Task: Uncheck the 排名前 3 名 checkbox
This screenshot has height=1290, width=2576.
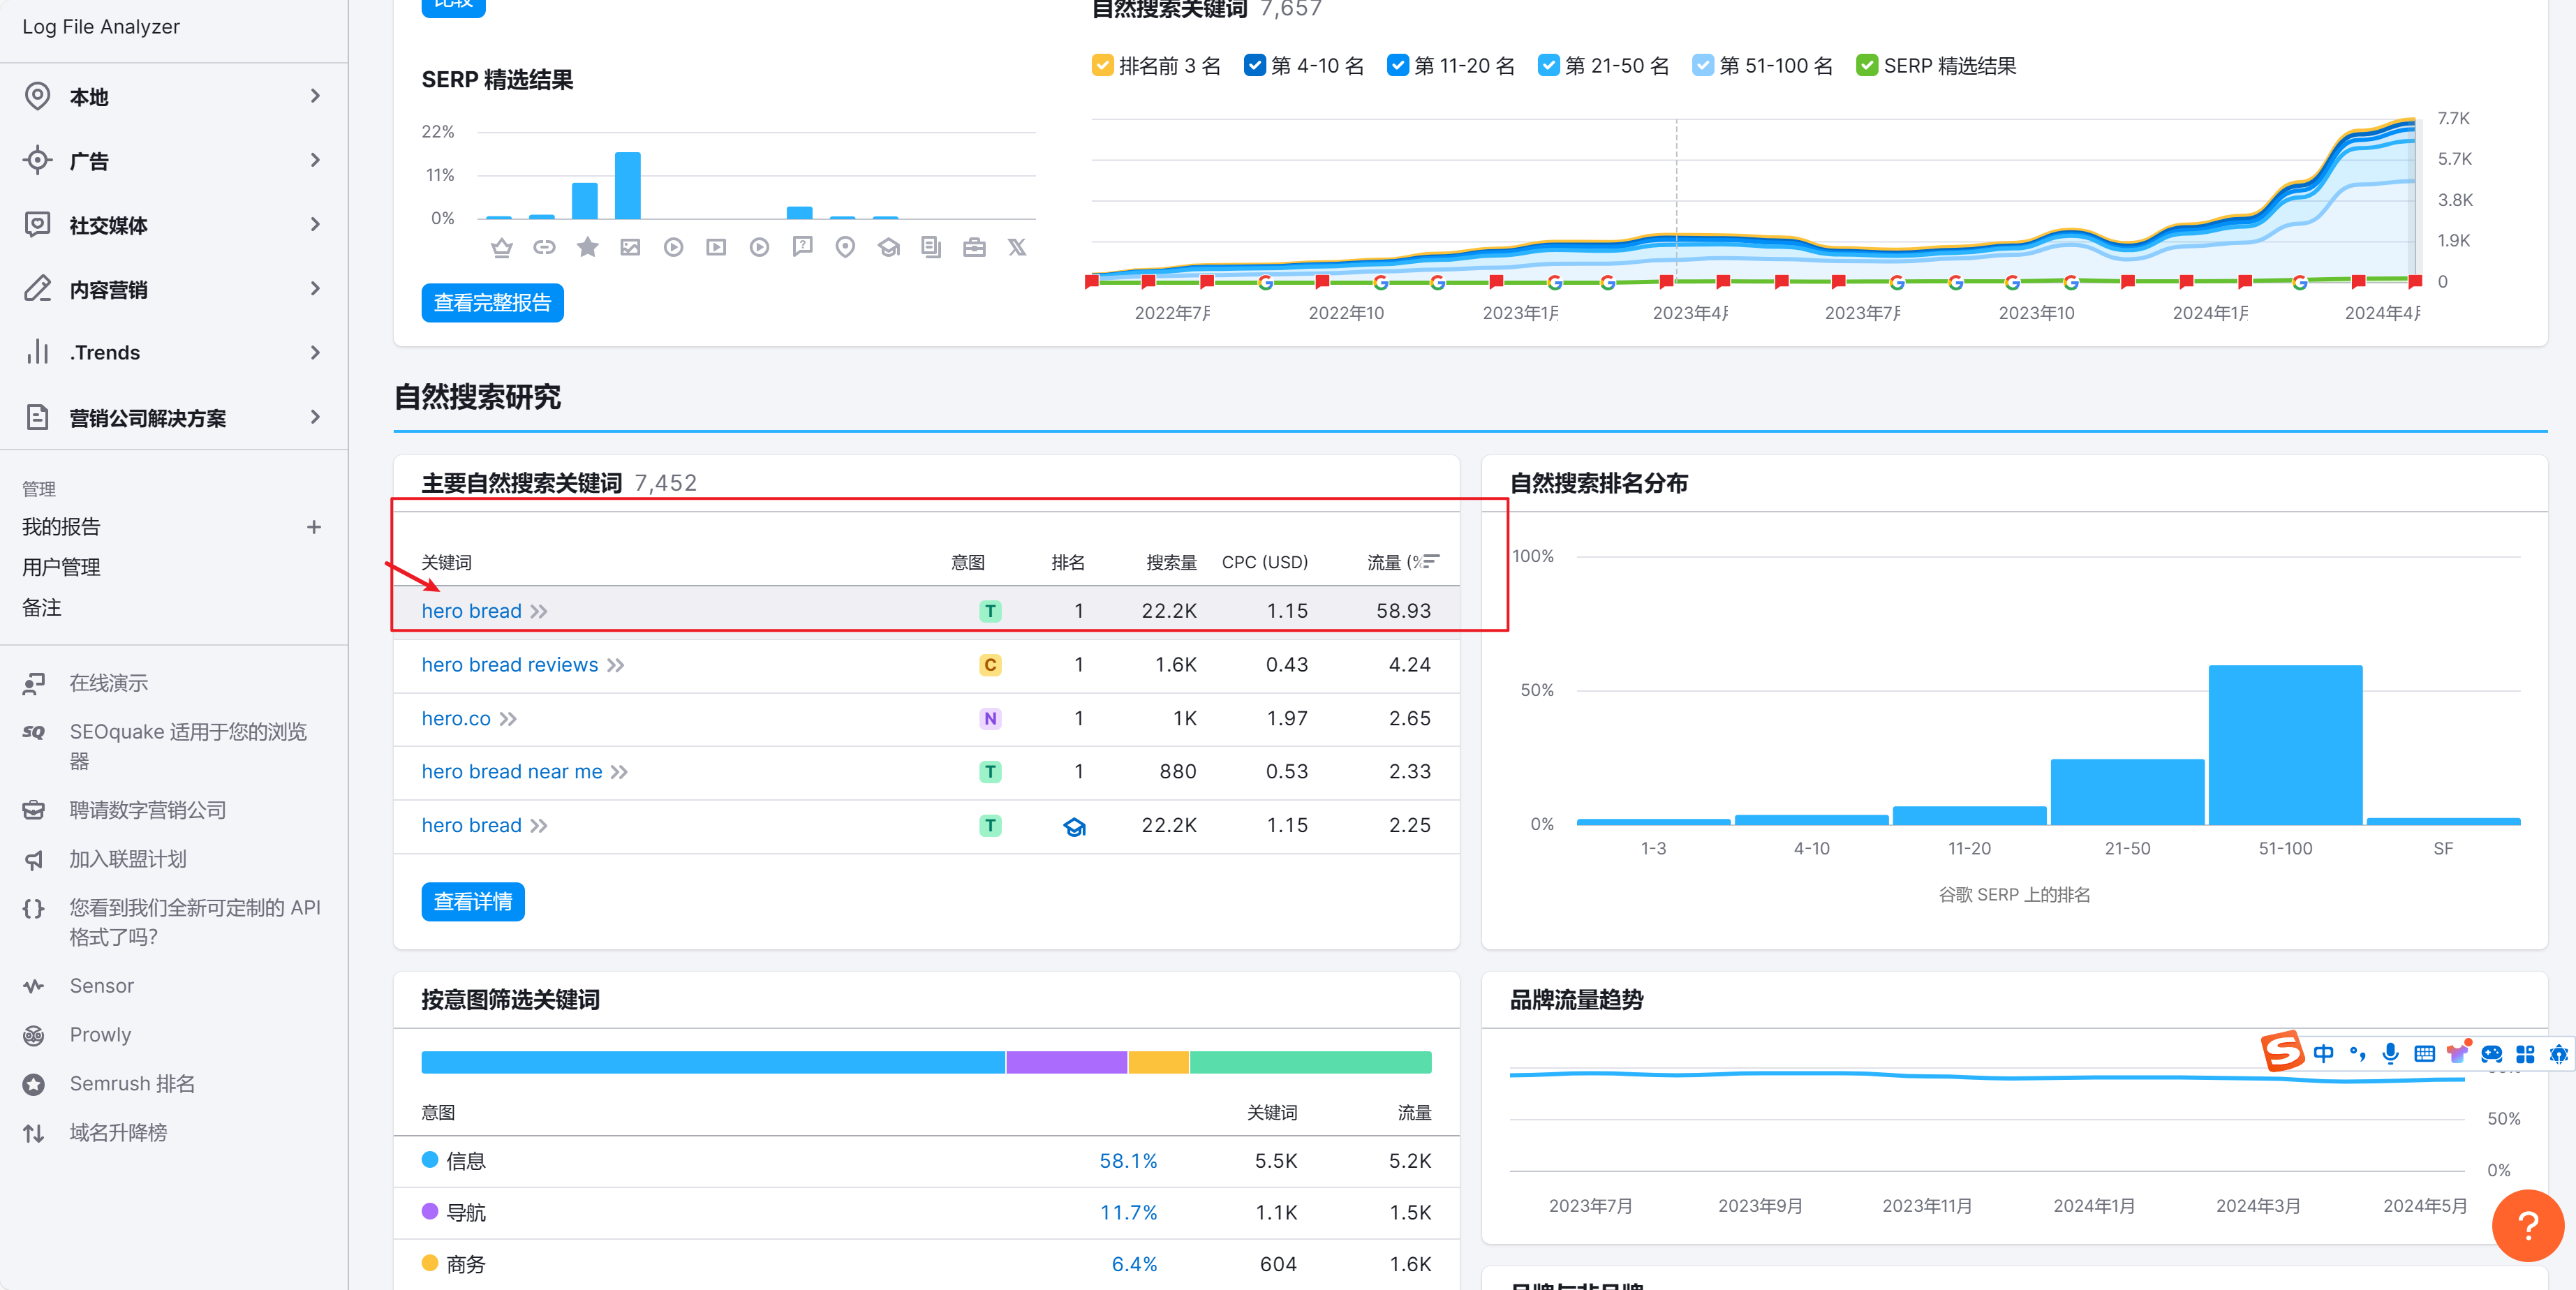Action: click(x=1102, y=66)
